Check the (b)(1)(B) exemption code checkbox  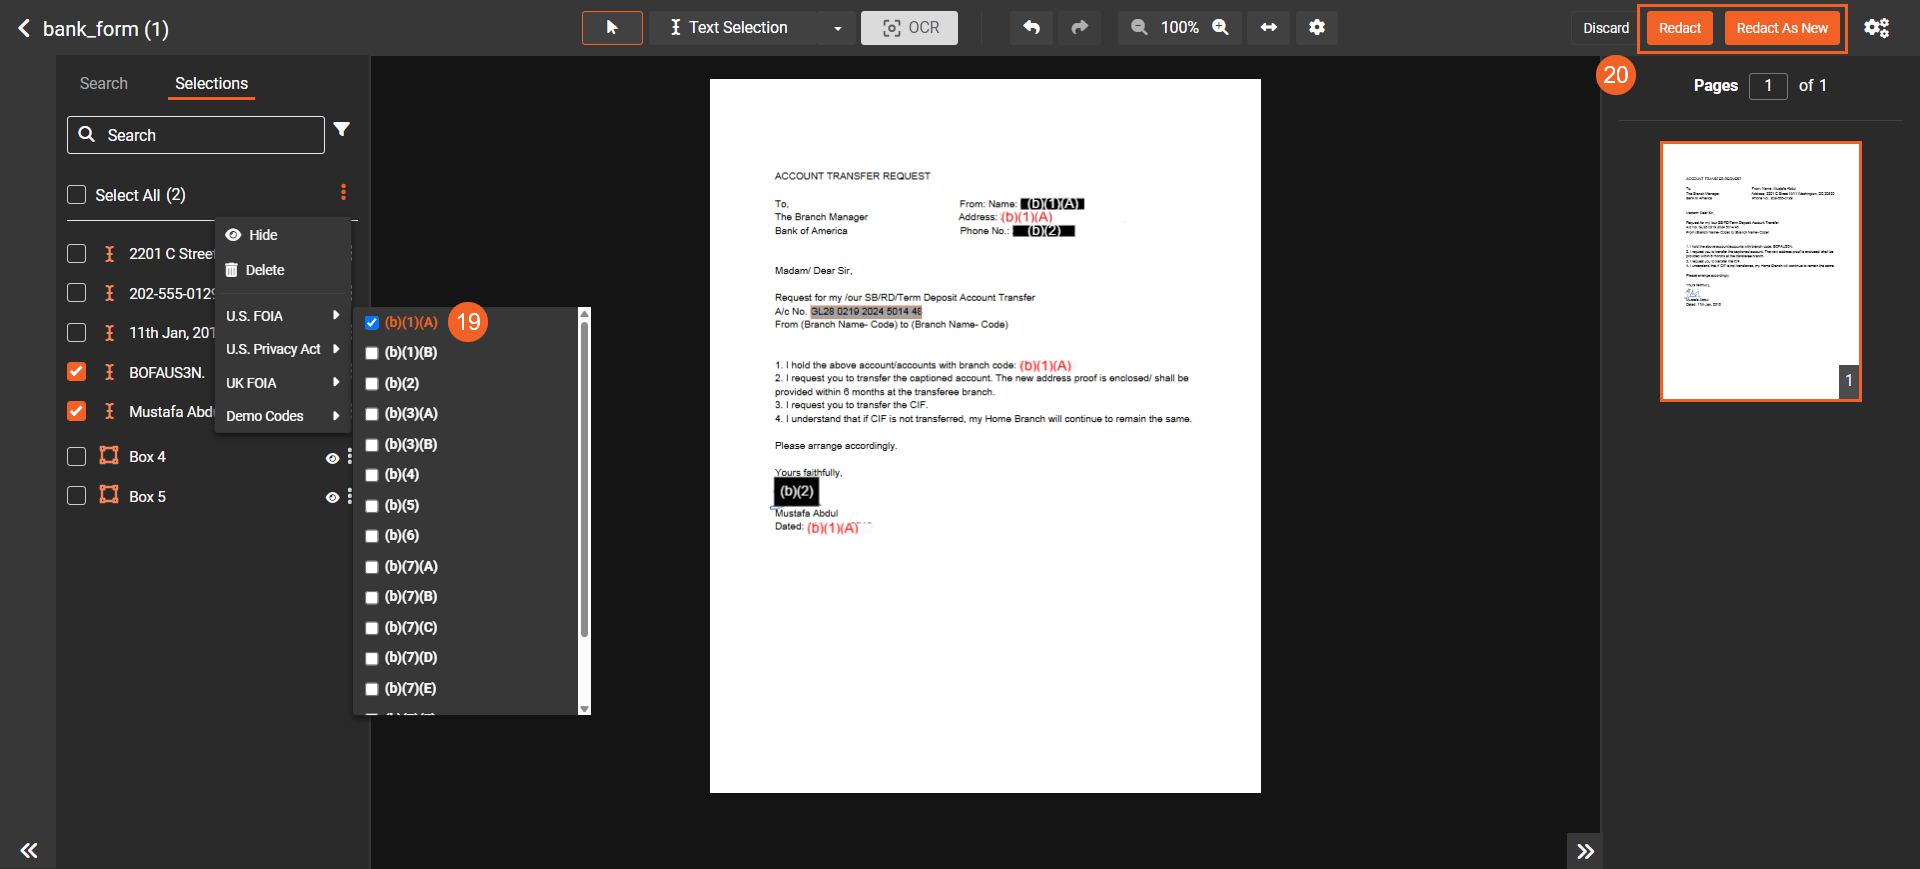click(x=372, y=353)
